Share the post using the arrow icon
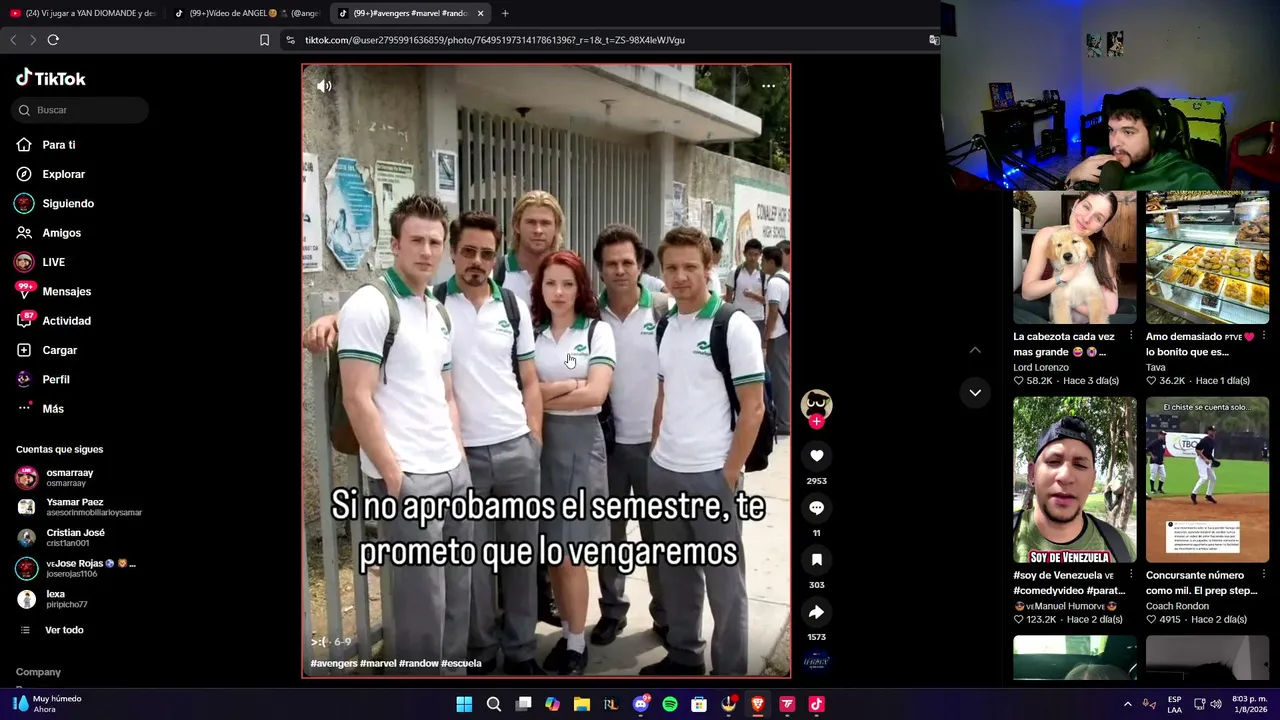 816,612
